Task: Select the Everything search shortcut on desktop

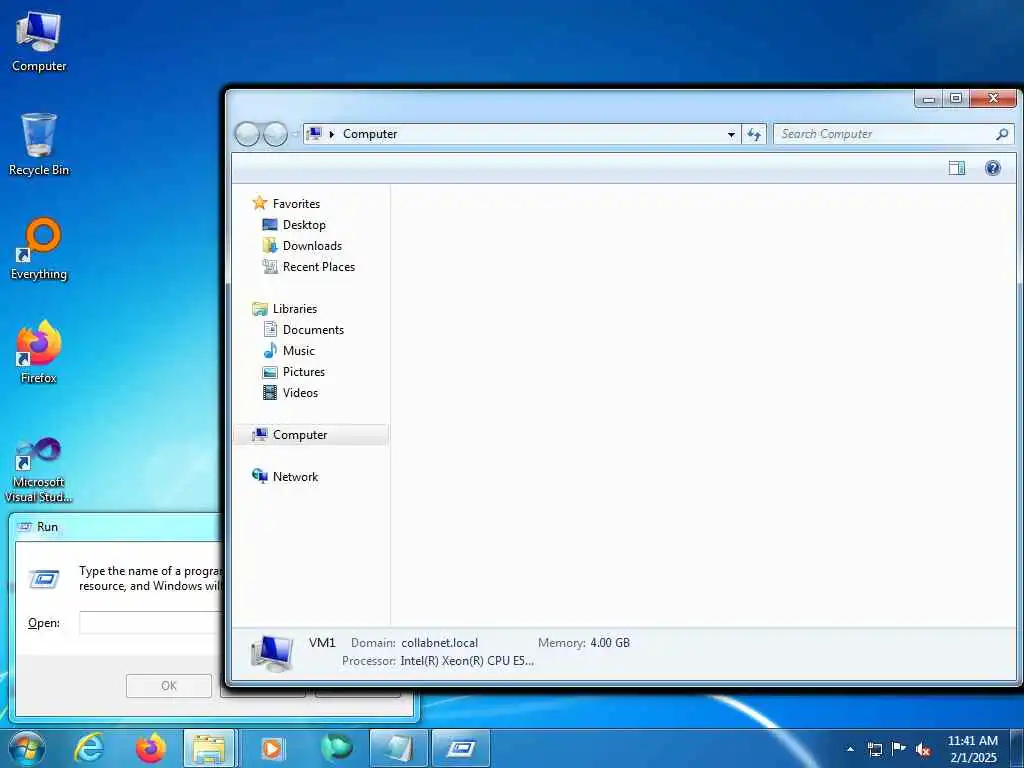Action: coord(39,249)
